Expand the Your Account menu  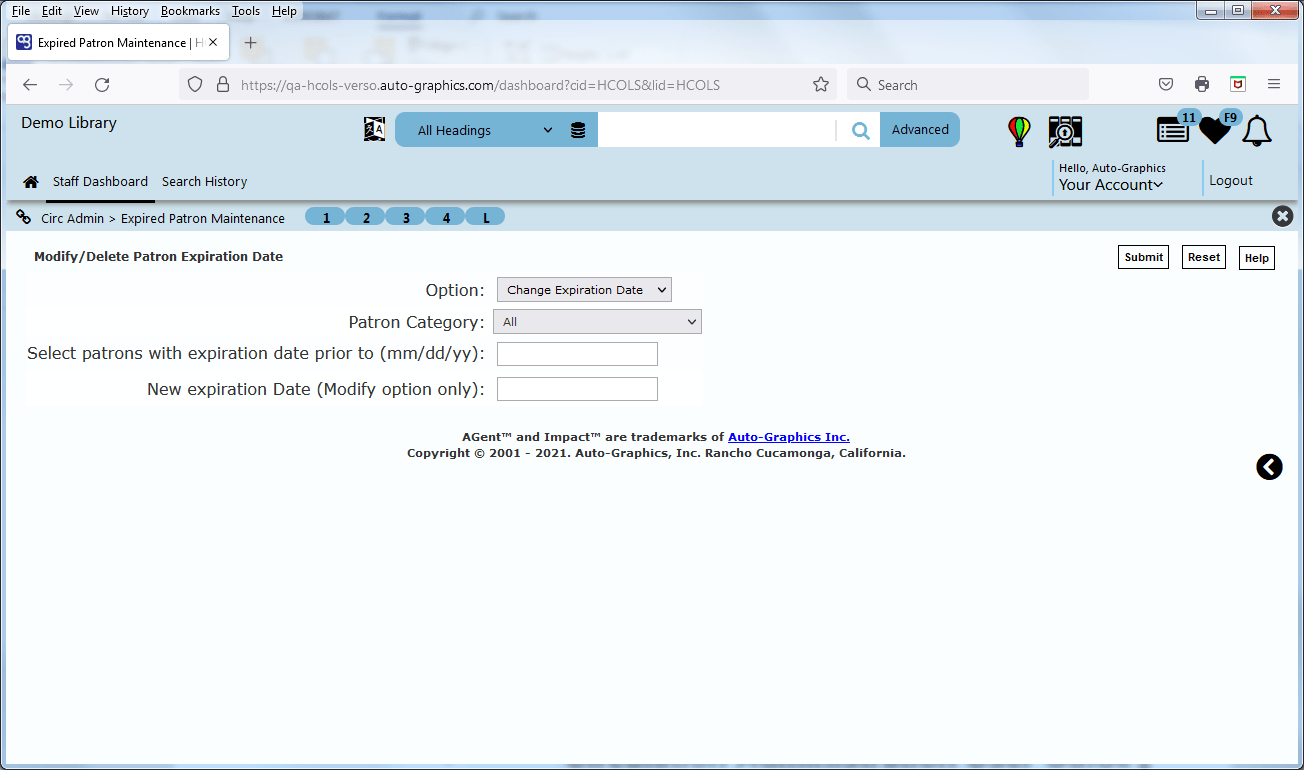[x=1111, y=184]
